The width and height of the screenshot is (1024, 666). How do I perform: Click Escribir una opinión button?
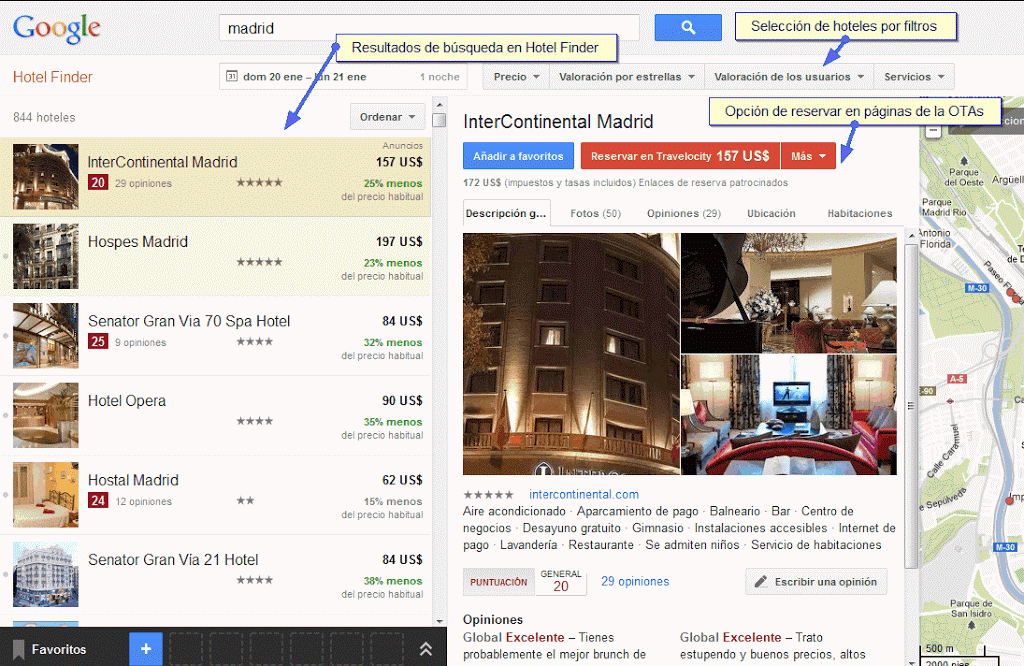click(816, 582)
